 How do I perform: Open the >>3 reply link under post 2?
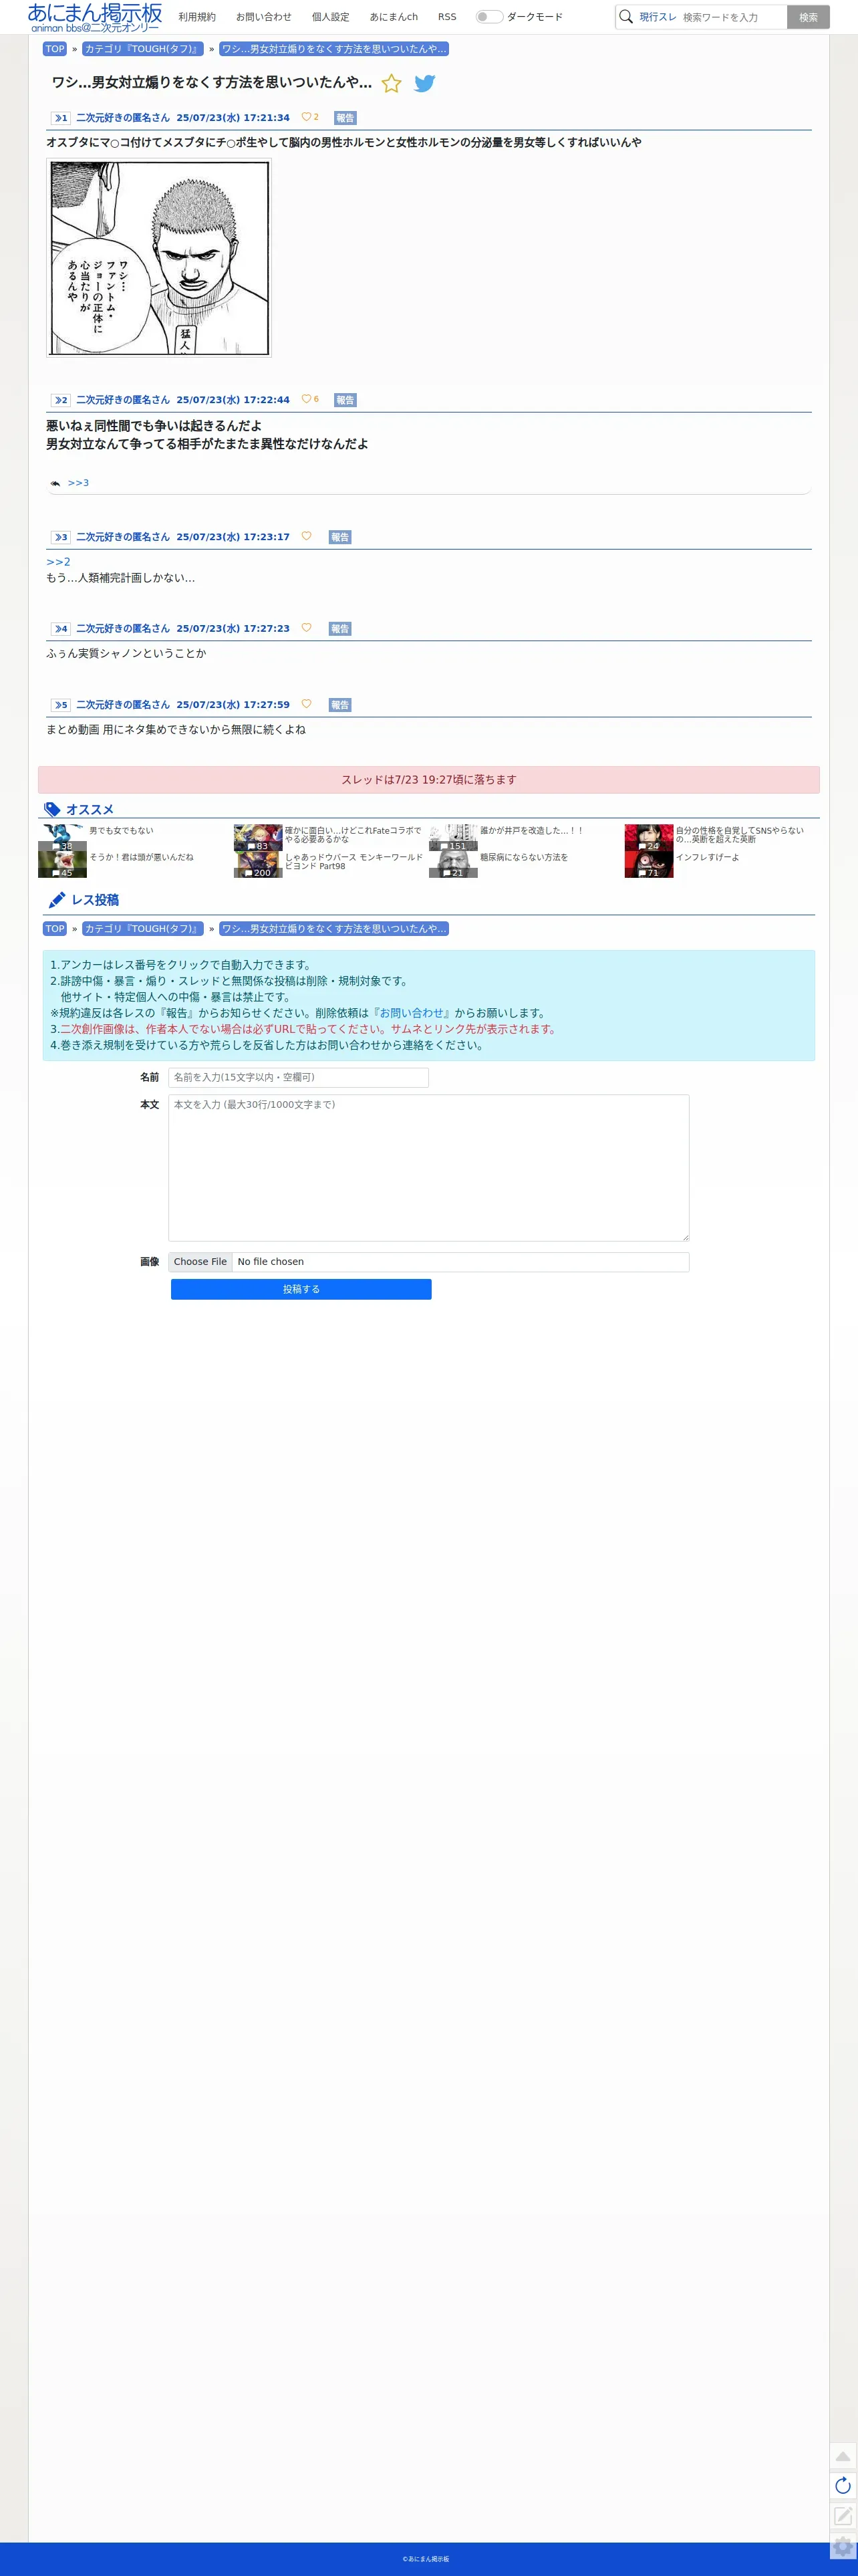click(78, 483)
